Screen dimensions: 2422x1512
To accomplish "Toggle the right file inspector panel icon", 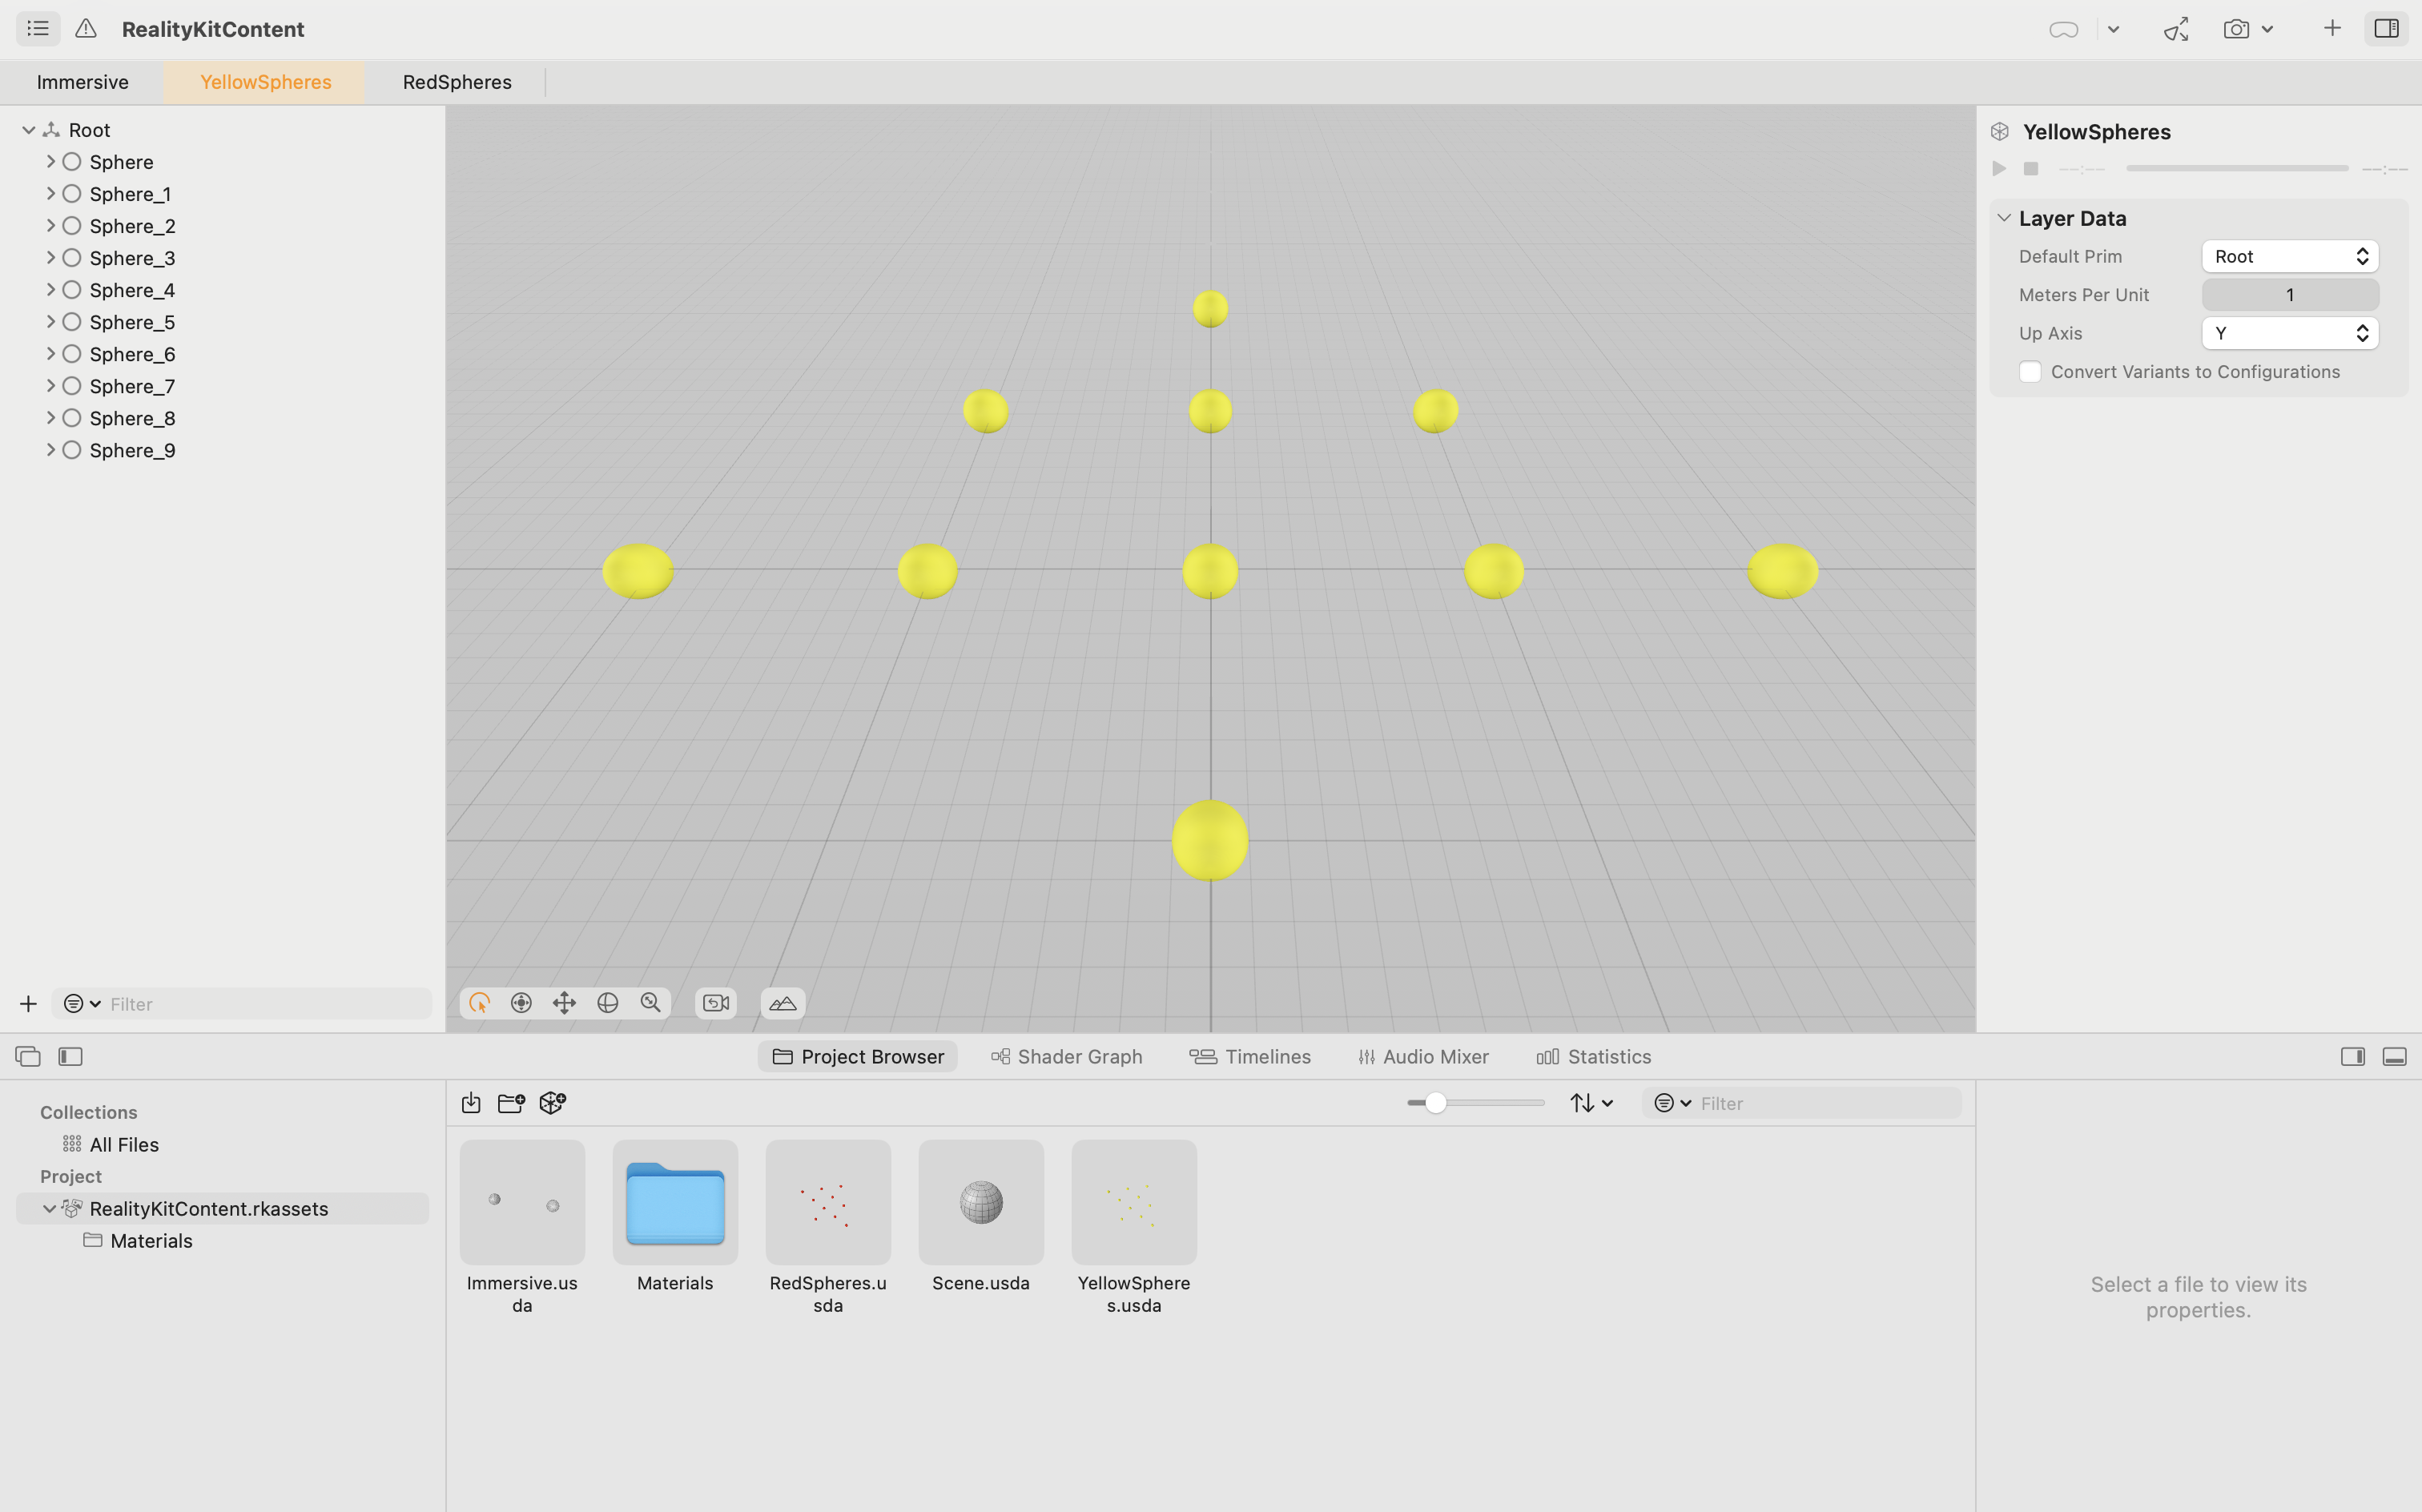I will coord(2353,1056).
